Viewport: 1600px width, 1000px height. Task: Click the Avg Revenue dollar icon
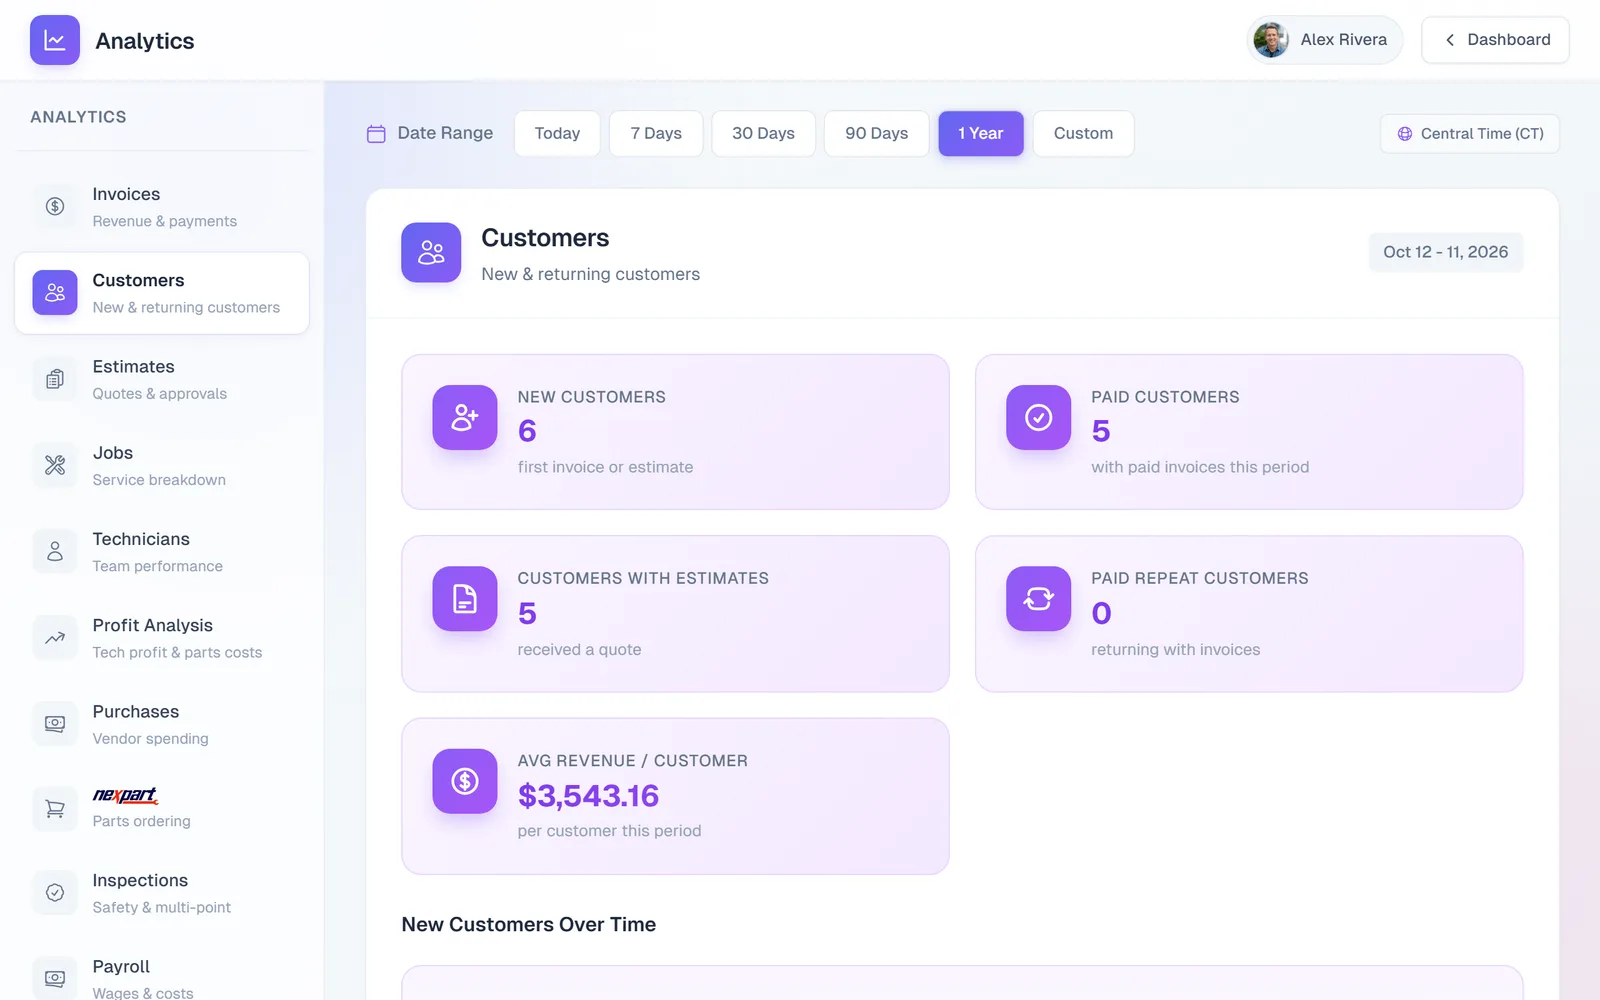click(465, 781)
